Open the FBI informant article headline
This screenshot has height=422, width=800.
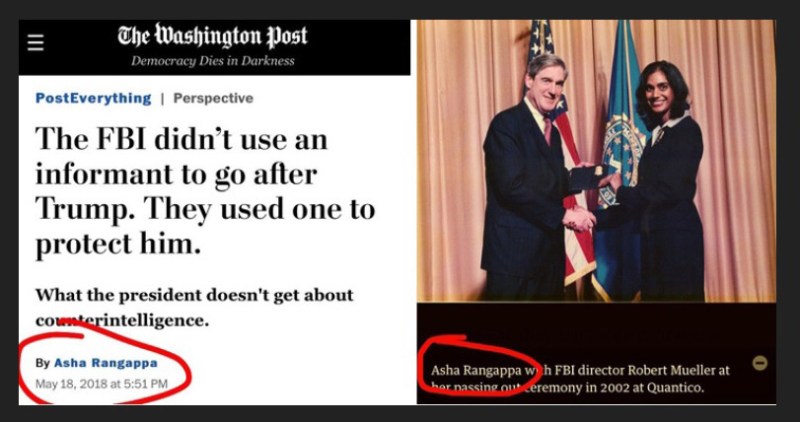coord(205,192)
